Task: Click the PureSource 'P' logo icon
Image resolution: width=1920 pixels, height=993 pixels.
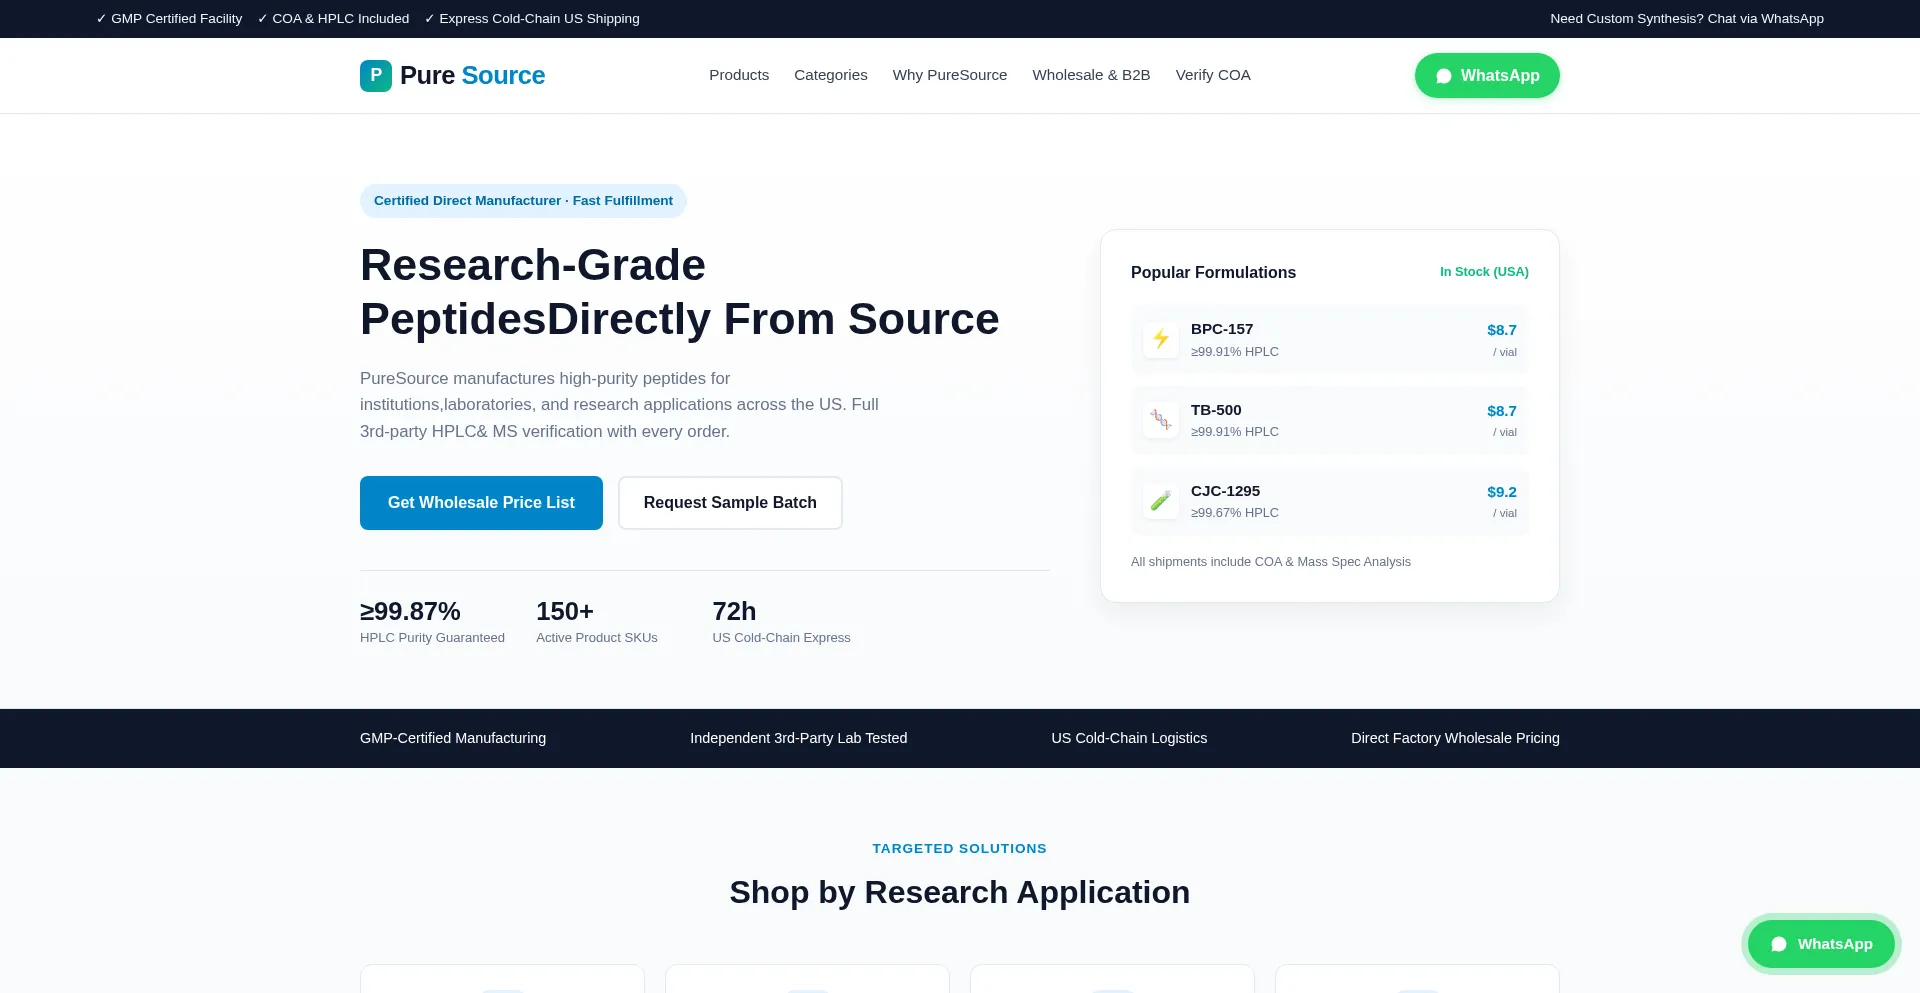Action: [x=376, y=76]
